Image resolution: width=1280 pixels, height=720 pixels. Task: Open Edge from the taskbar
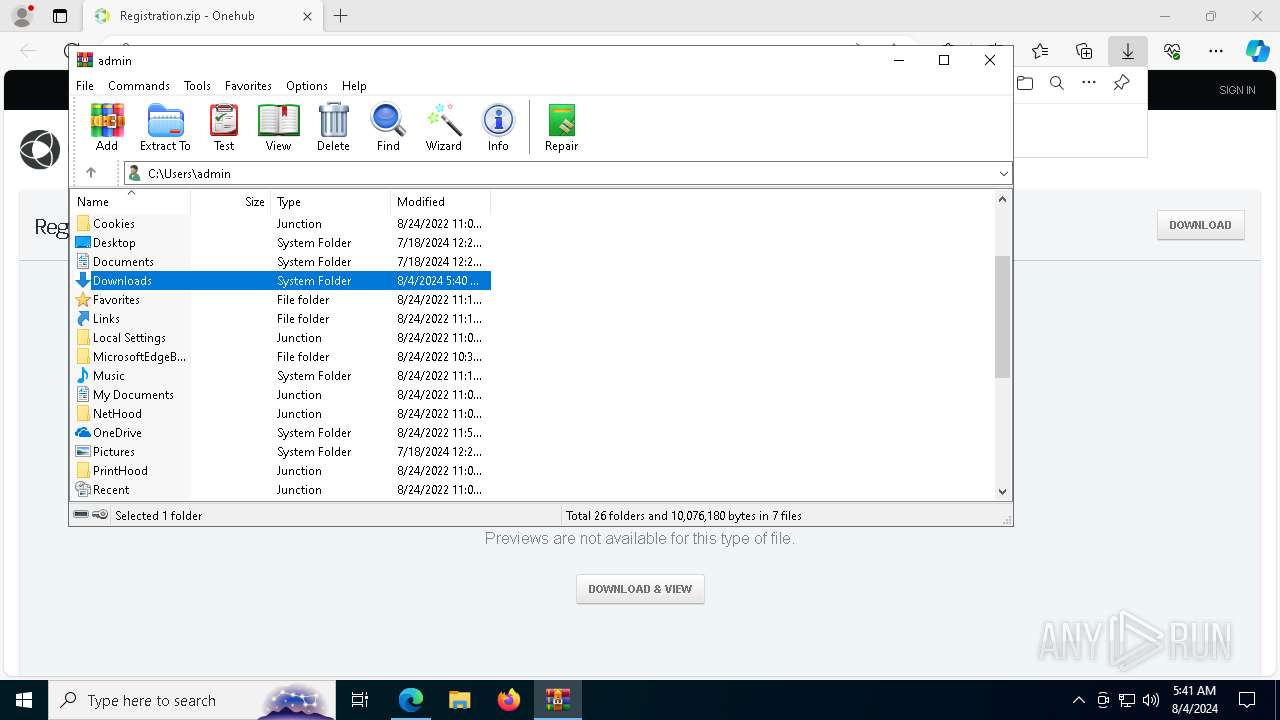(x=411, y=700)
